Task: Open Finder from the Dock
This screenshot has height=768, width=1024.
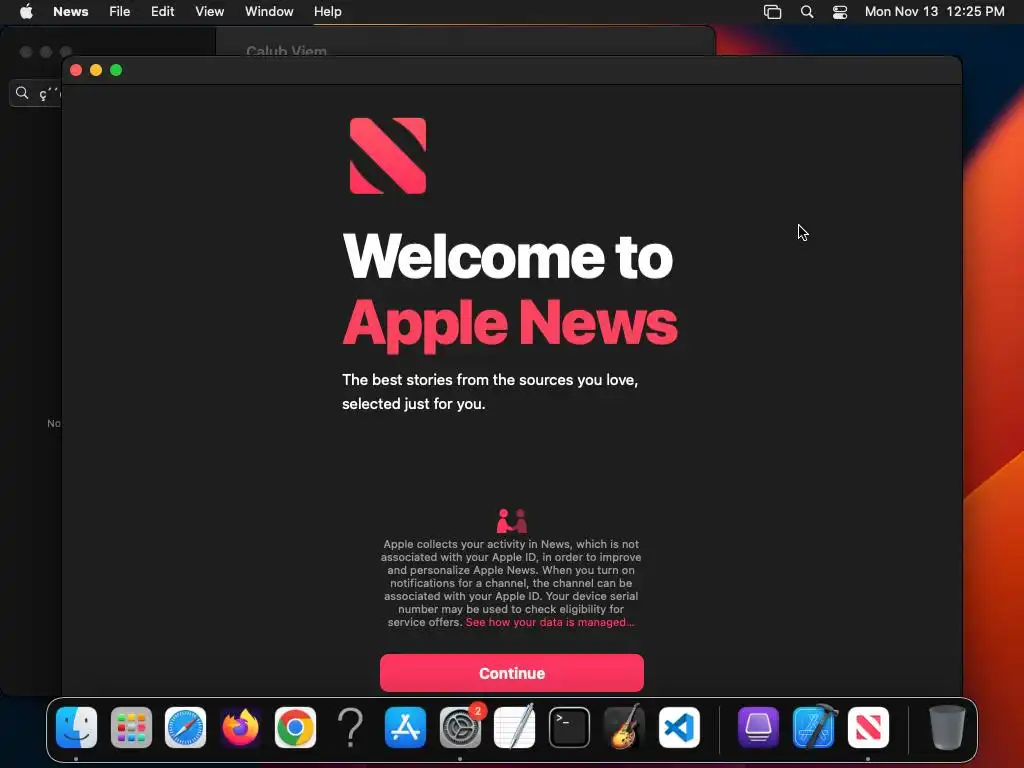Action: (x=76, y=727)
